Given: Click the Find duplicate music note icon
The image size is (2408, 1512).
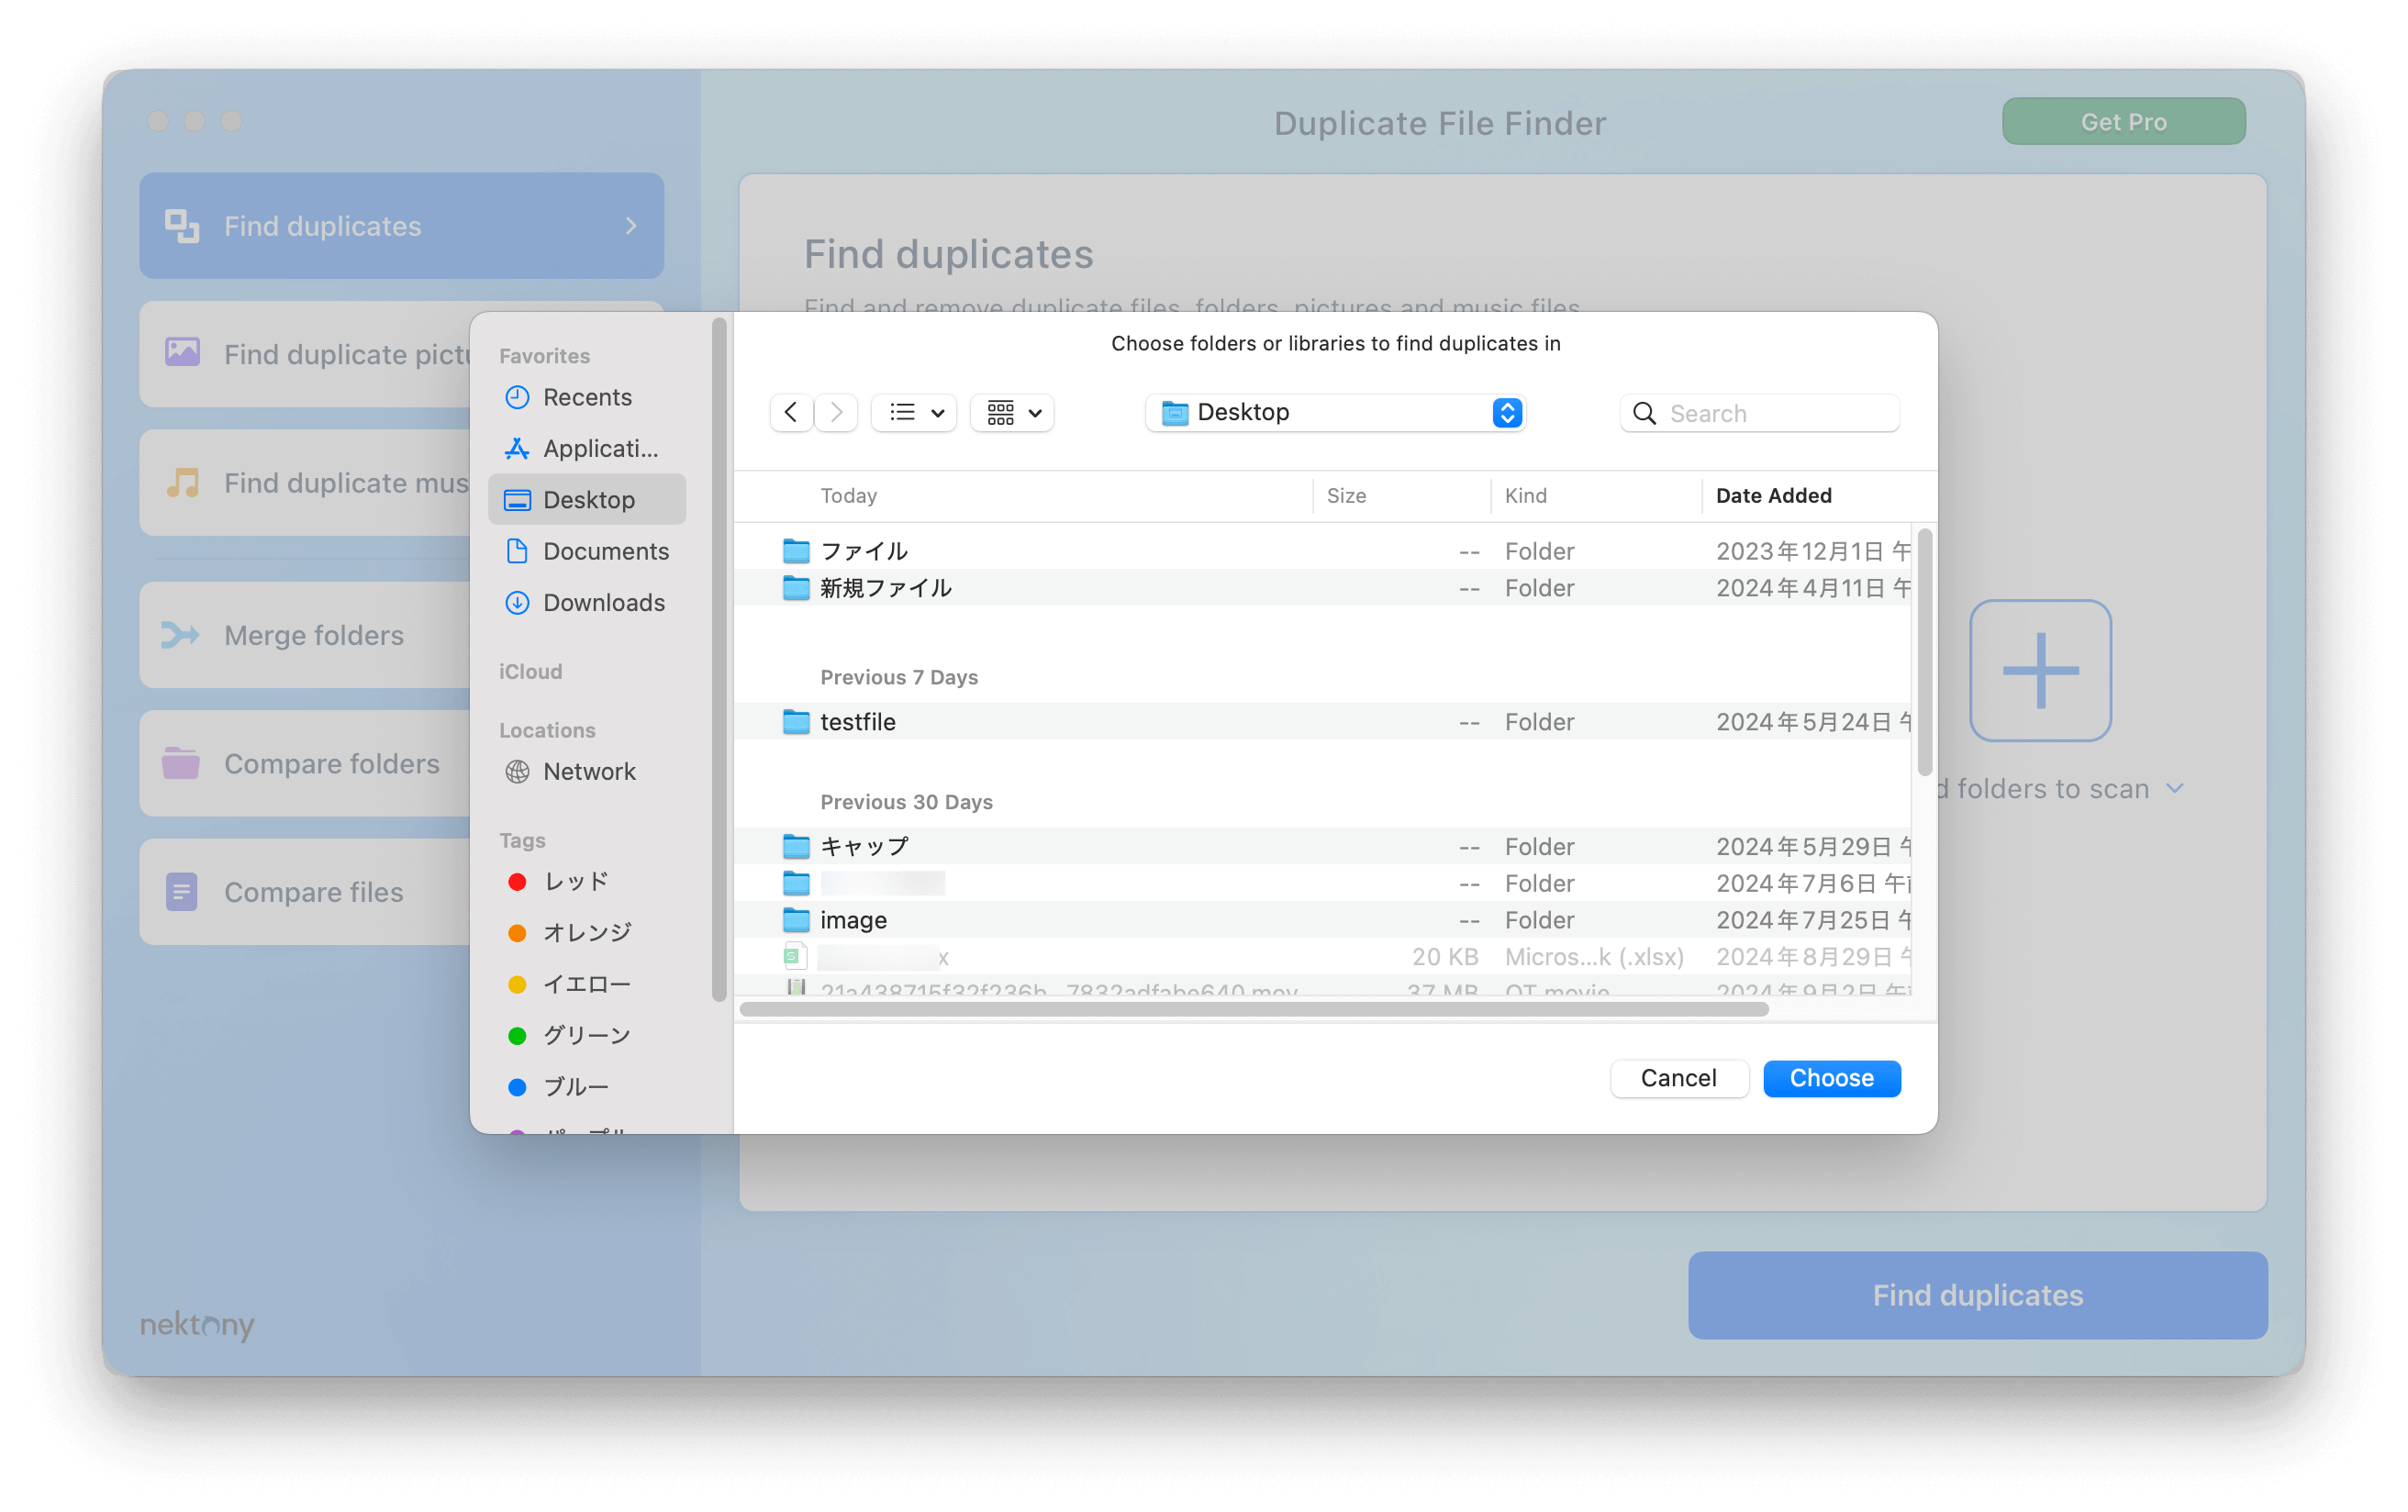Looking at the screenshot, I should 182,483.
